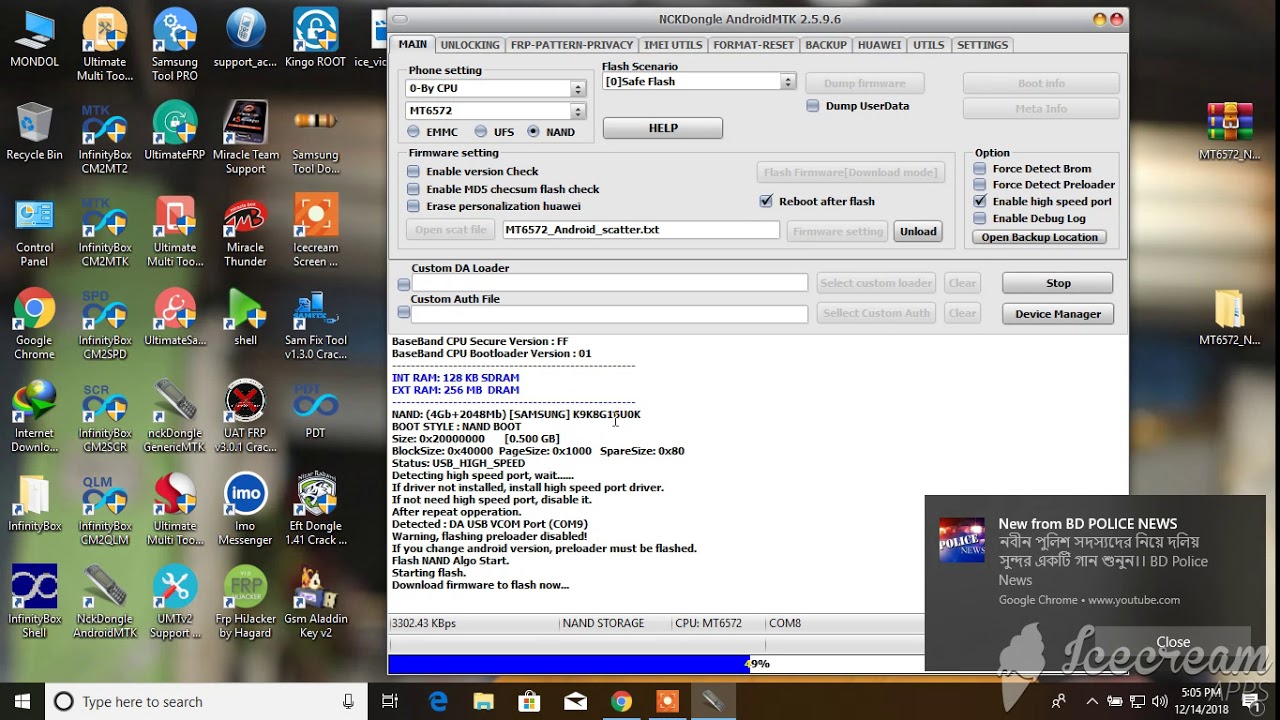Launch Kingo ROOT desktop icon
This screenshot has width=1280, height=720.
pyautogui.click(x=315, y=40)
